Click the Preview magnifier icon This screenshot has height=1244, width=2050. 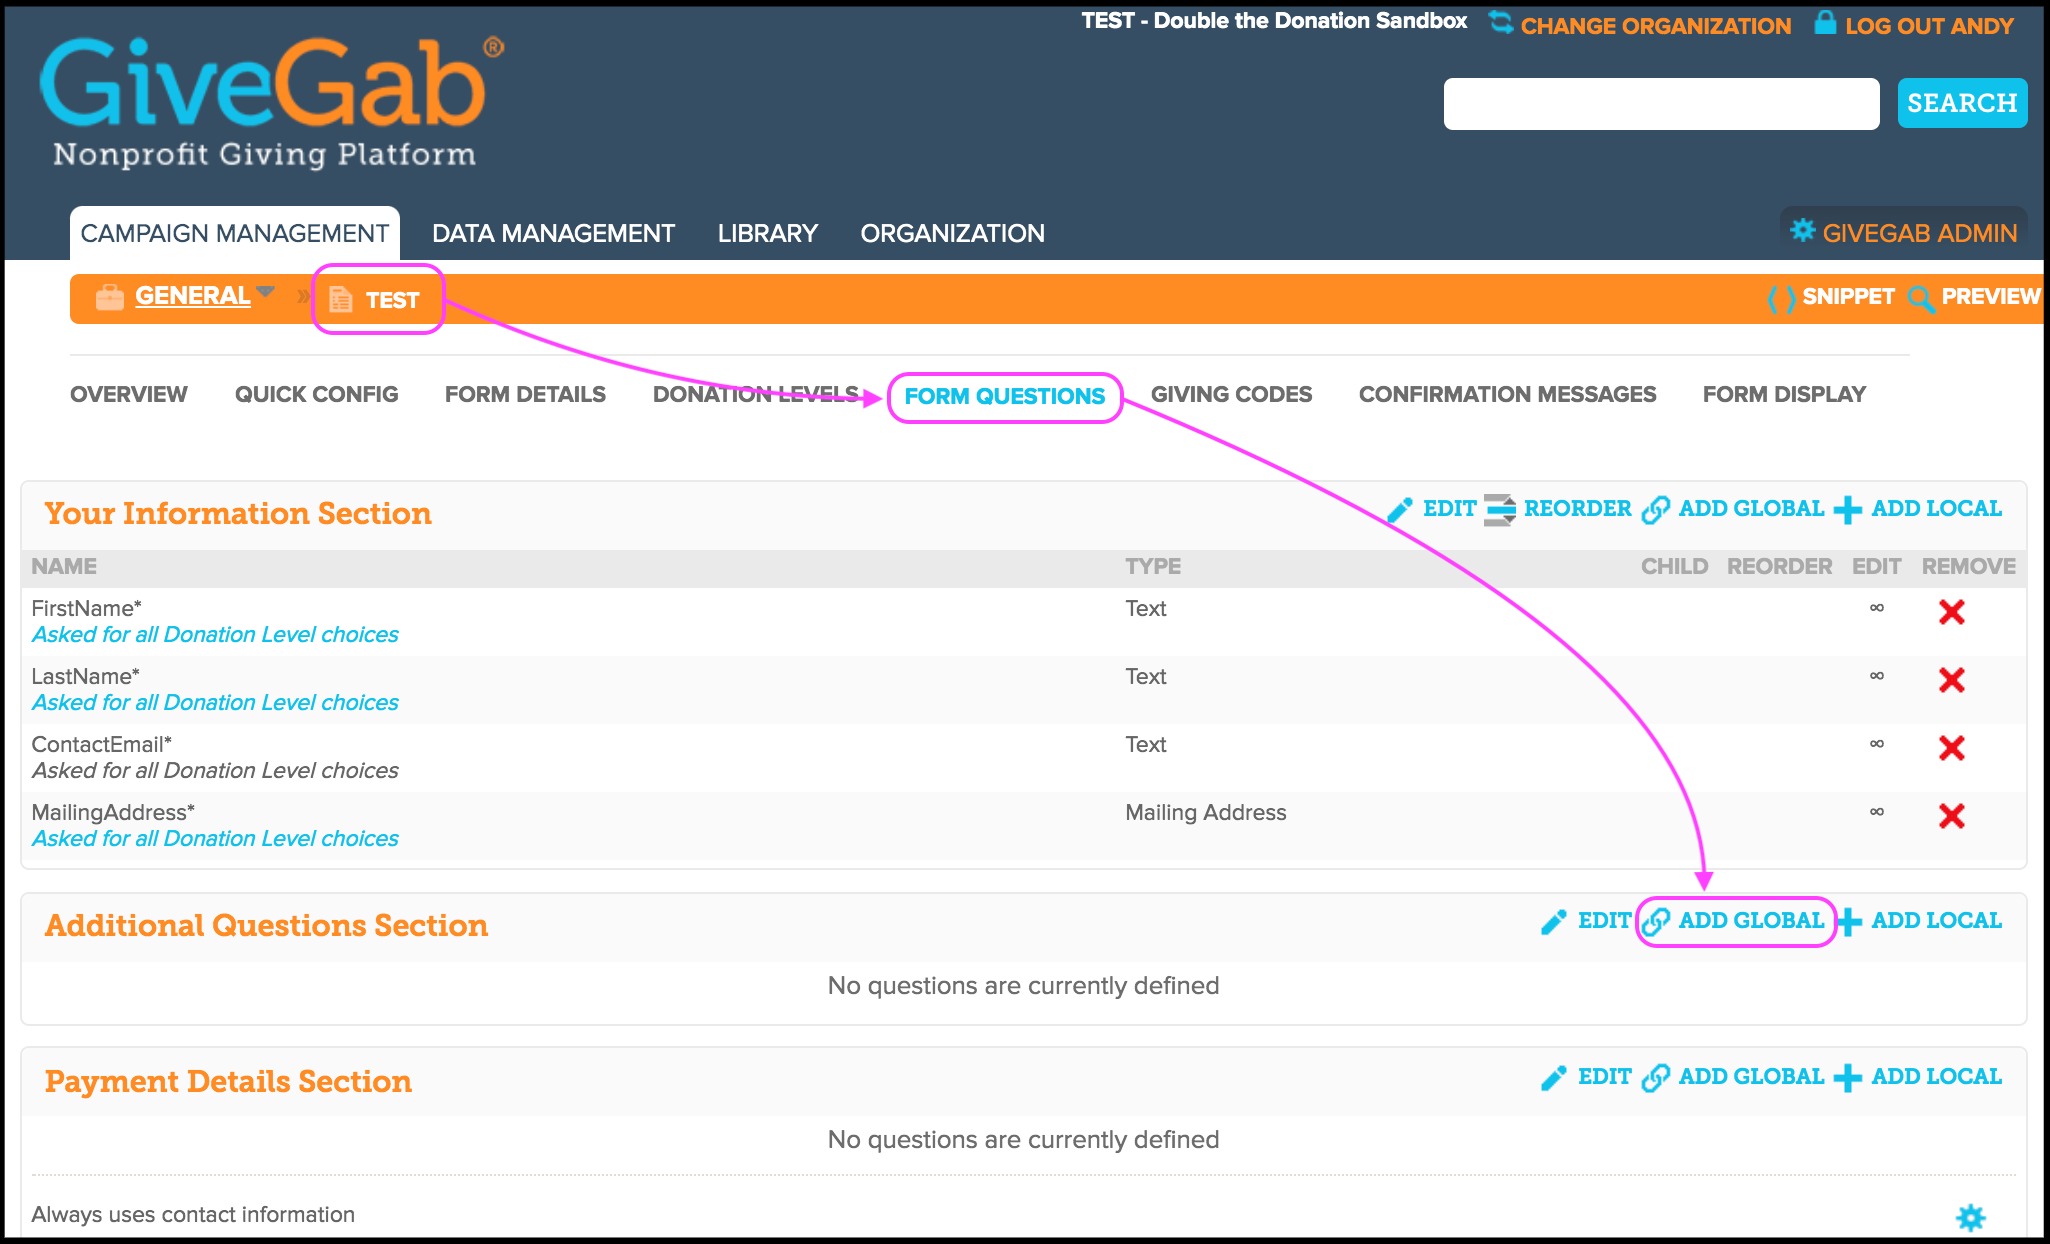pos(1920,298)
